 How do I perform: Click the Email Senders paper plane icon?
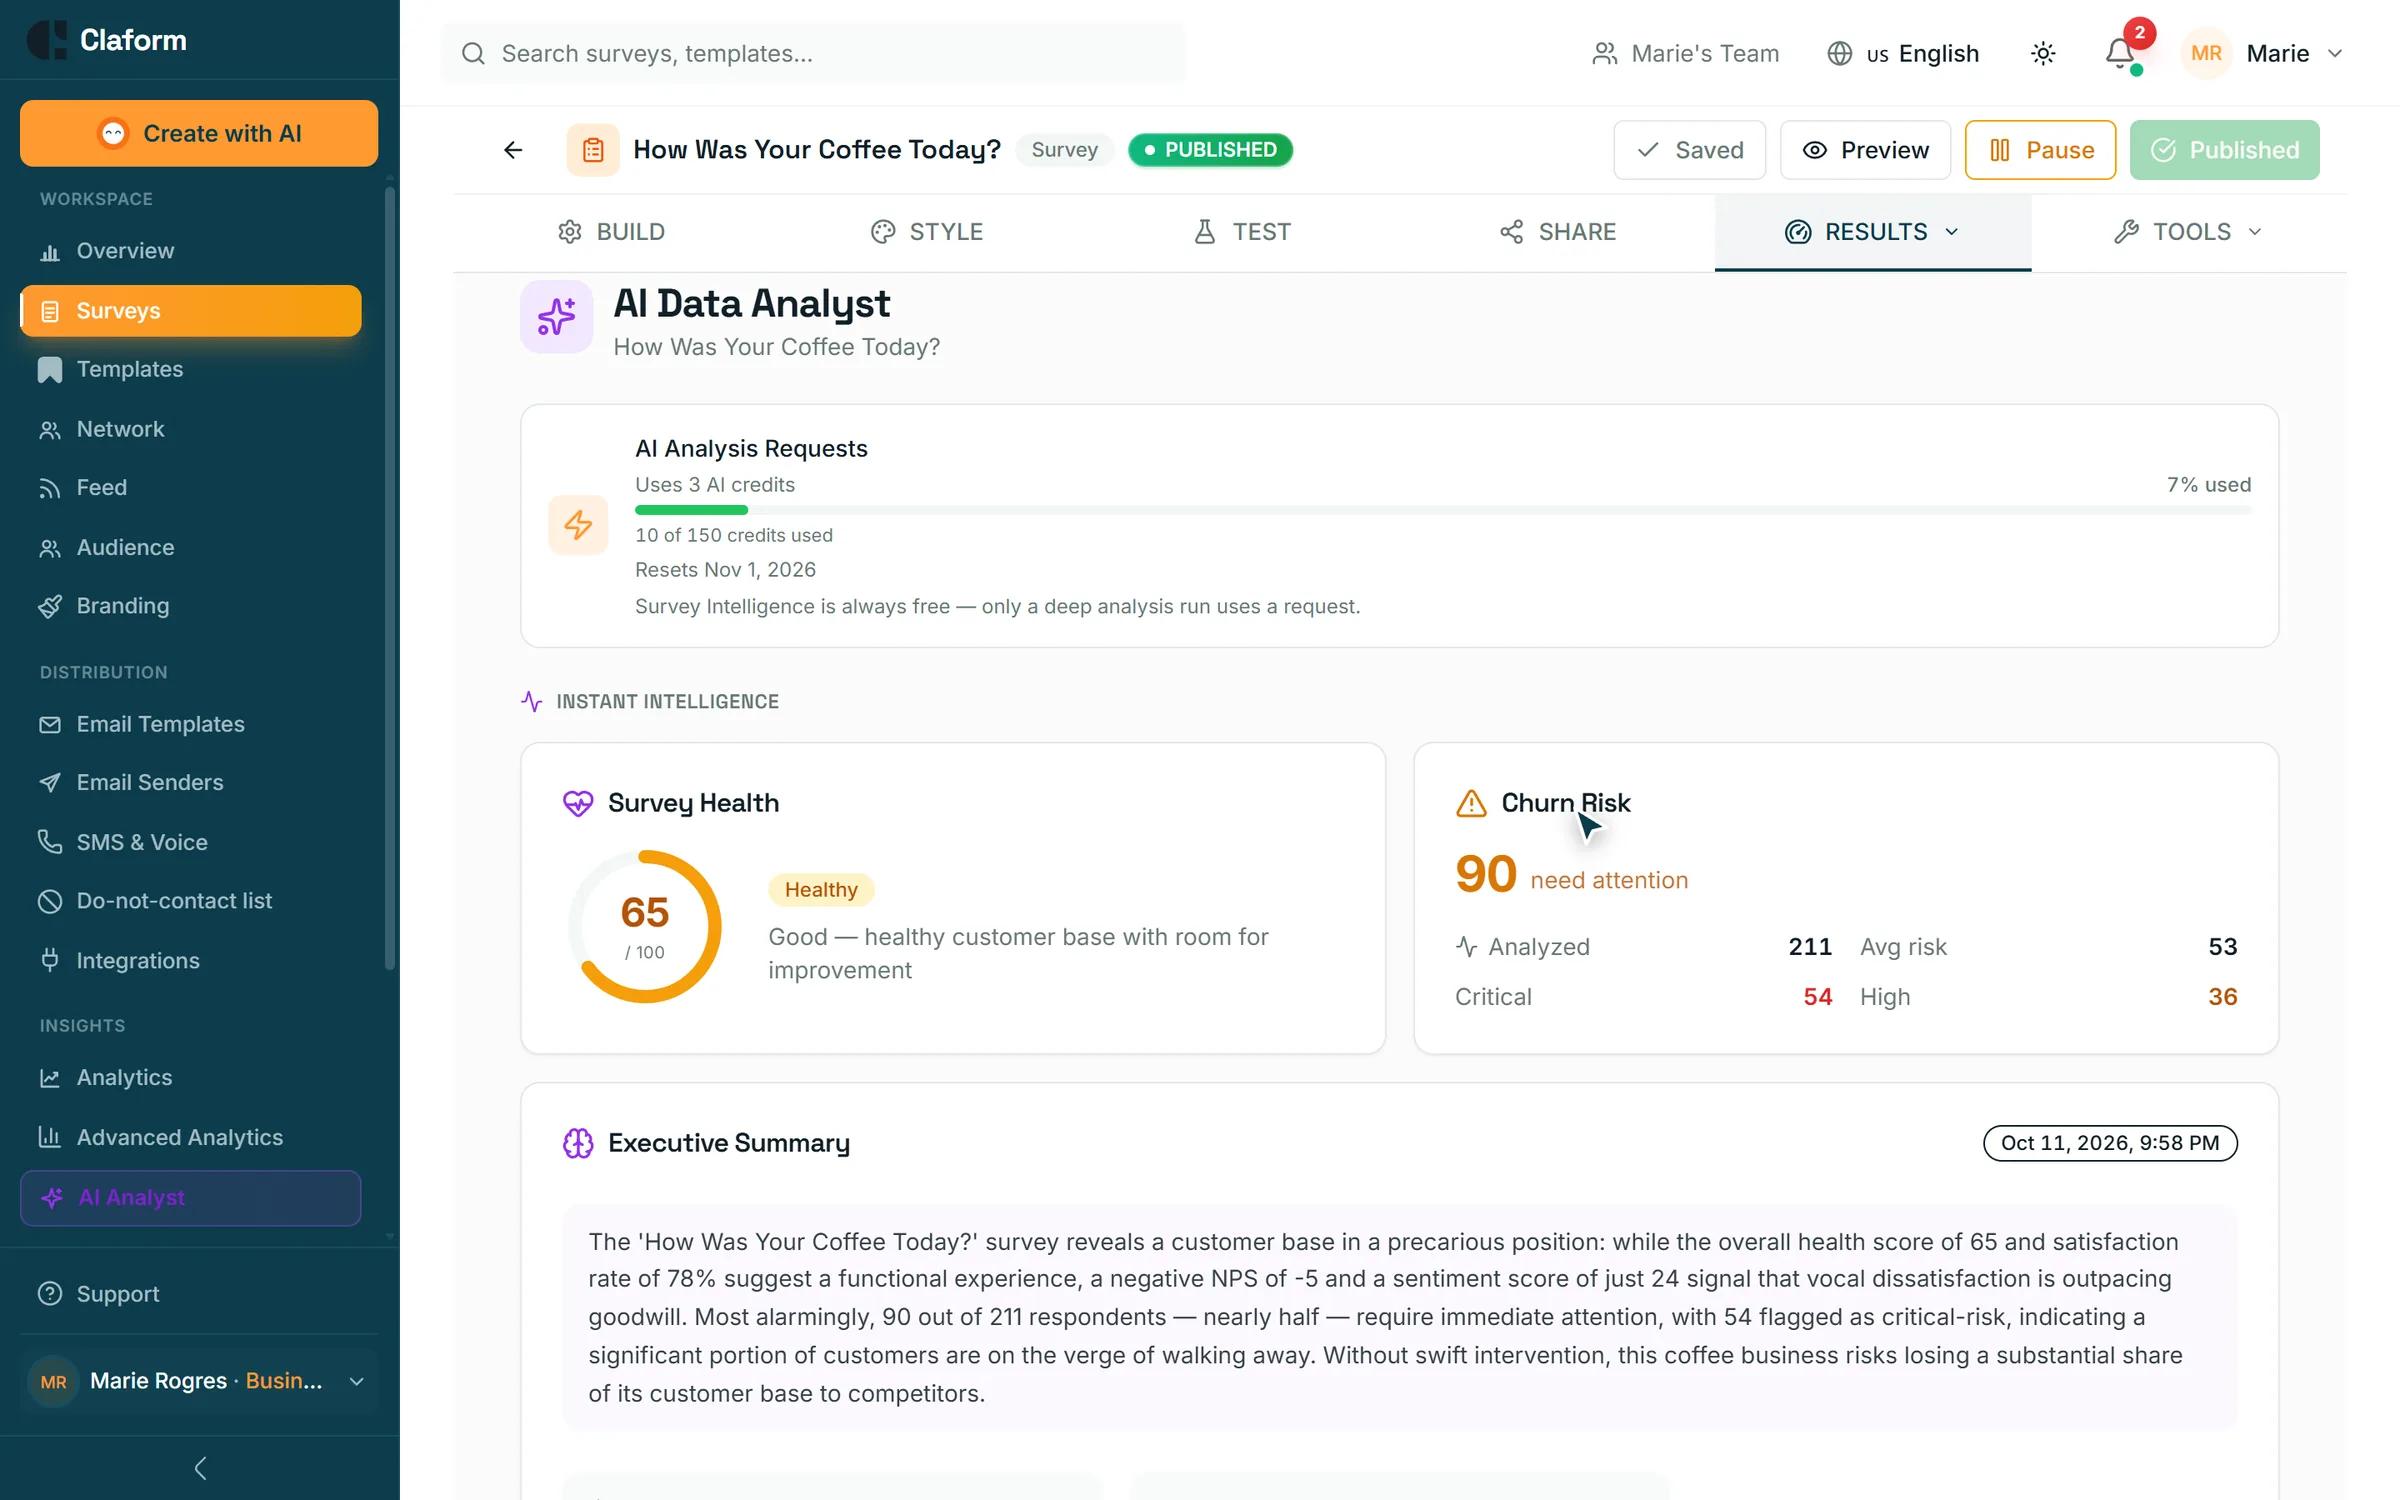coord(50,783)
